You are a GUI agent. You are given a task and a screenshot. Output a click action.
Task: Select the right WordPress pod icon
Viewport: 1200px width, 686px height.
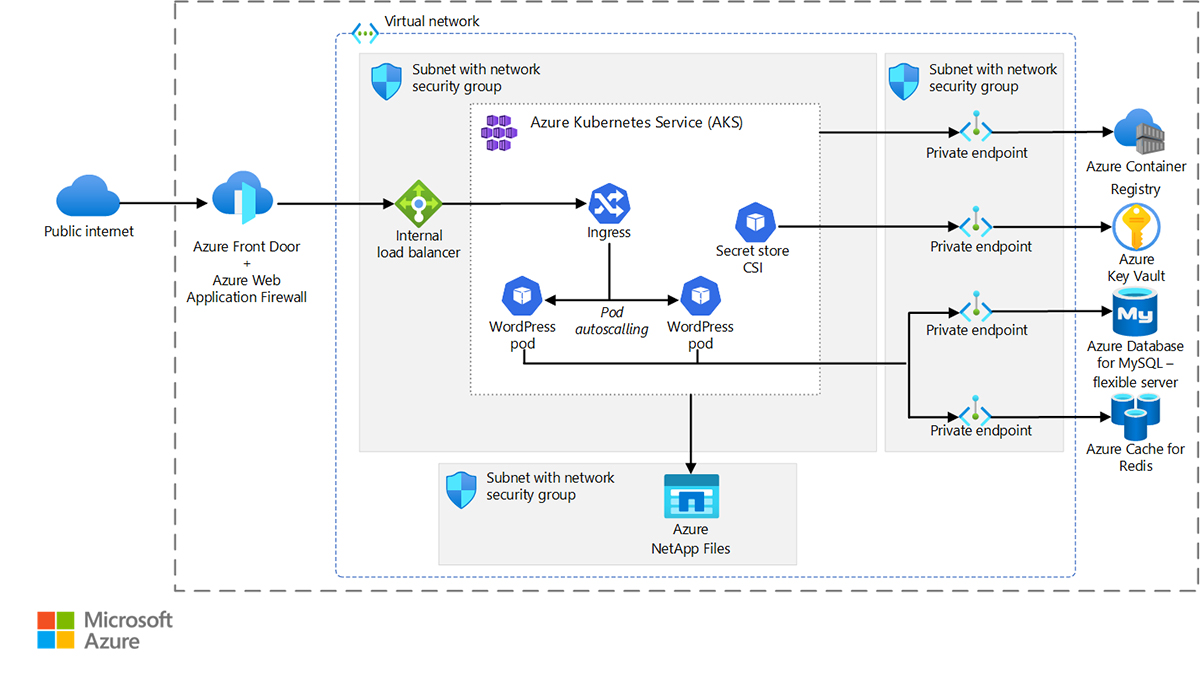point(701,296)
